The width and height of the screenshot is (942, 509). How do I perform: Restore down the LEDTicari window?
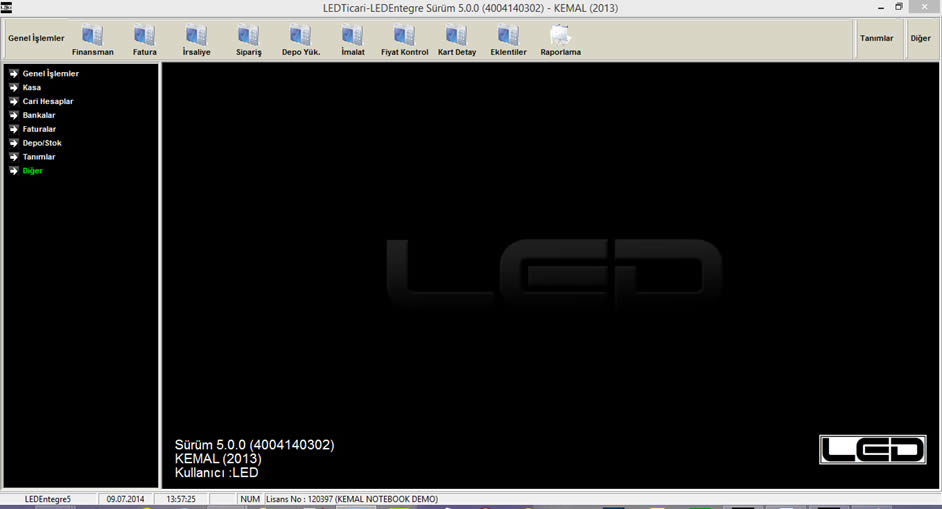899,7
